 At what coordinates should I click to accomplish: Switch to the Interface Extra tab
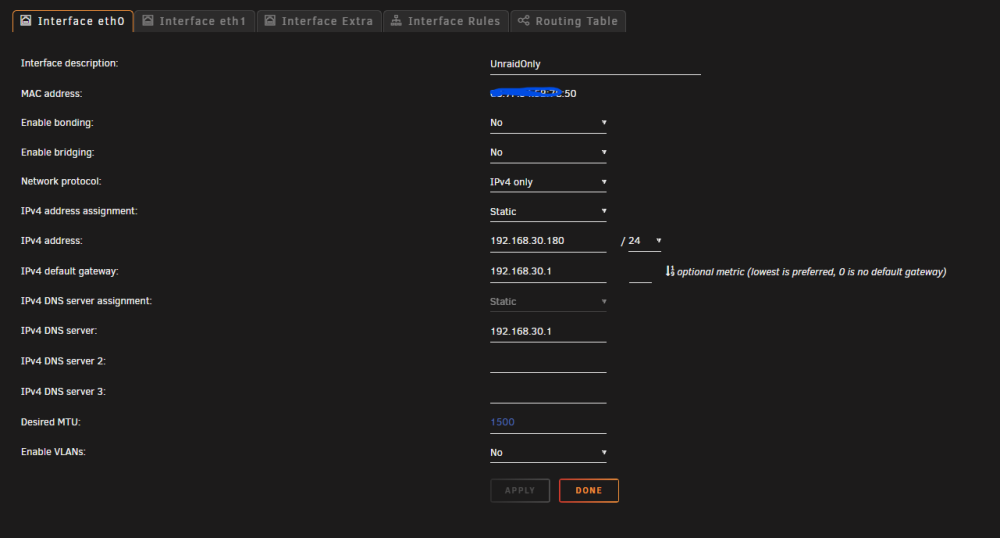pyautogui.click(x=319, y=21)
